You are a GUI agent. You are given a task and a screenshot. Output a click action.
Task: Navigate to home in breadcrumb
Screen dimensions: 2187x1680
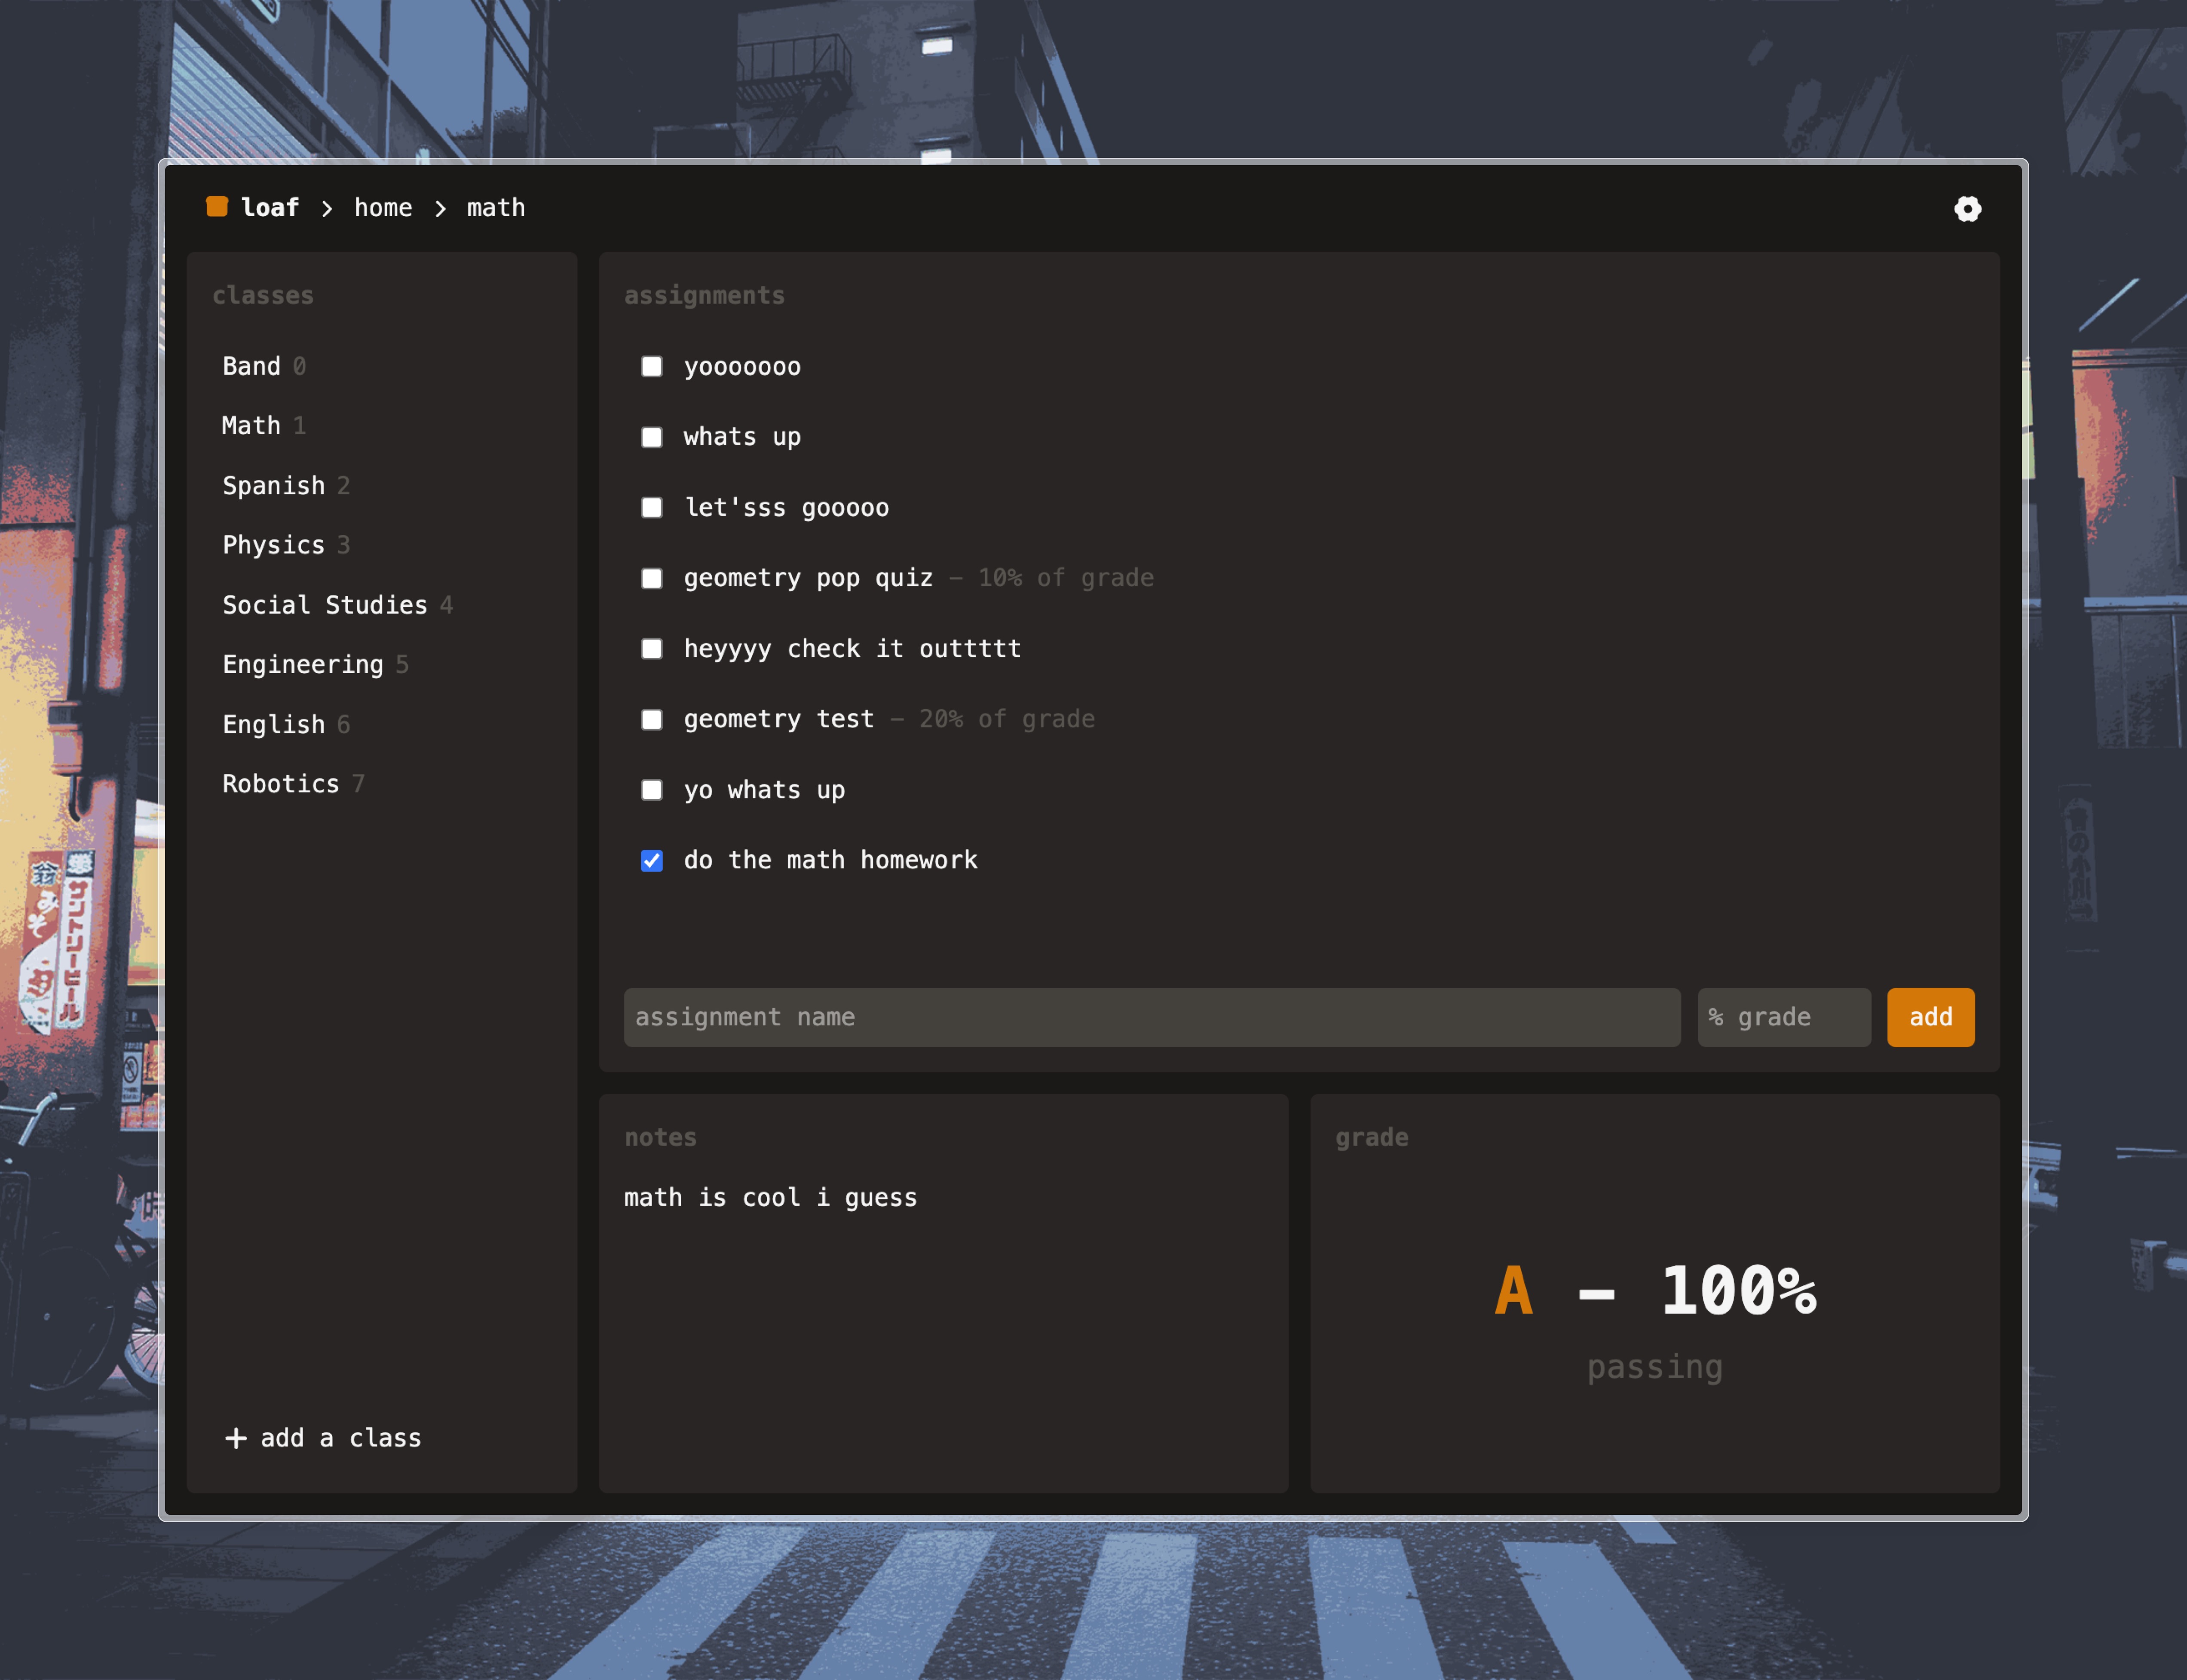pyautogui.click(x=383, y=208)
